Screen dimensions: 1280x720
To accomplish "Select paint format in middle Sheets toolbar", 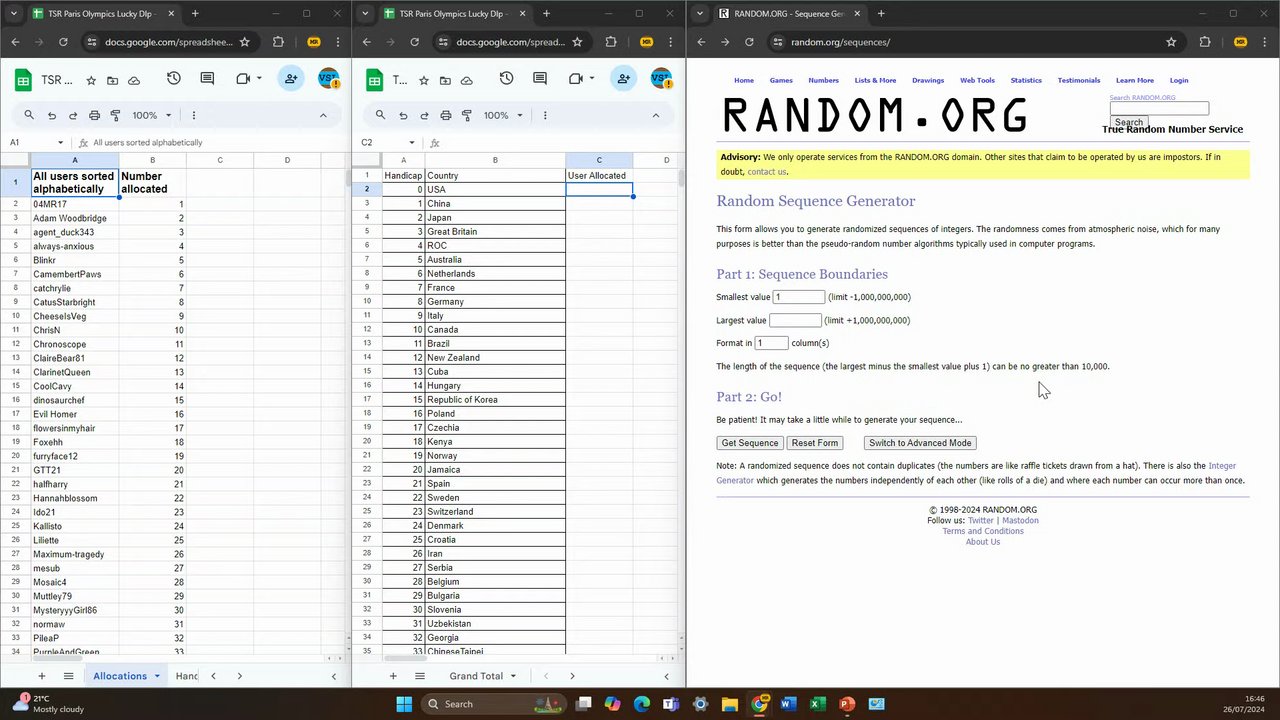I will (x=466, y=115).
